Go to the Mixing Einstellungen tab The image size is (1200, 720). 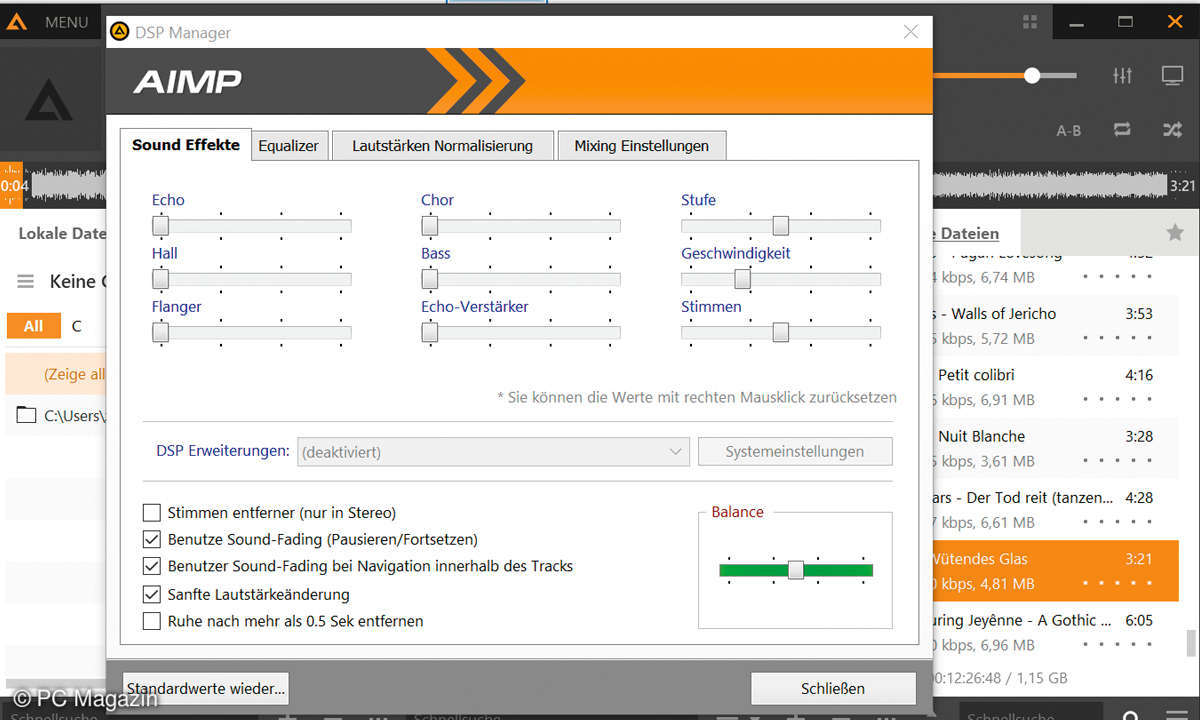point(641,146)
